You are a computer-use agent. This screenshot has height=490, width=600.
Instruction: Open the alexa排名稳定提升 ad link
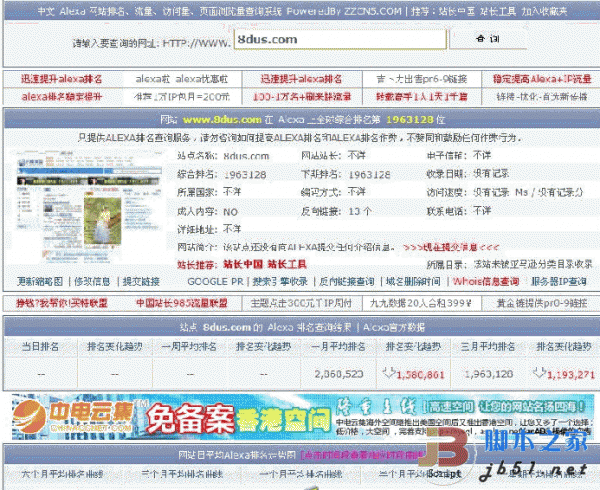[x=62, y=96]
